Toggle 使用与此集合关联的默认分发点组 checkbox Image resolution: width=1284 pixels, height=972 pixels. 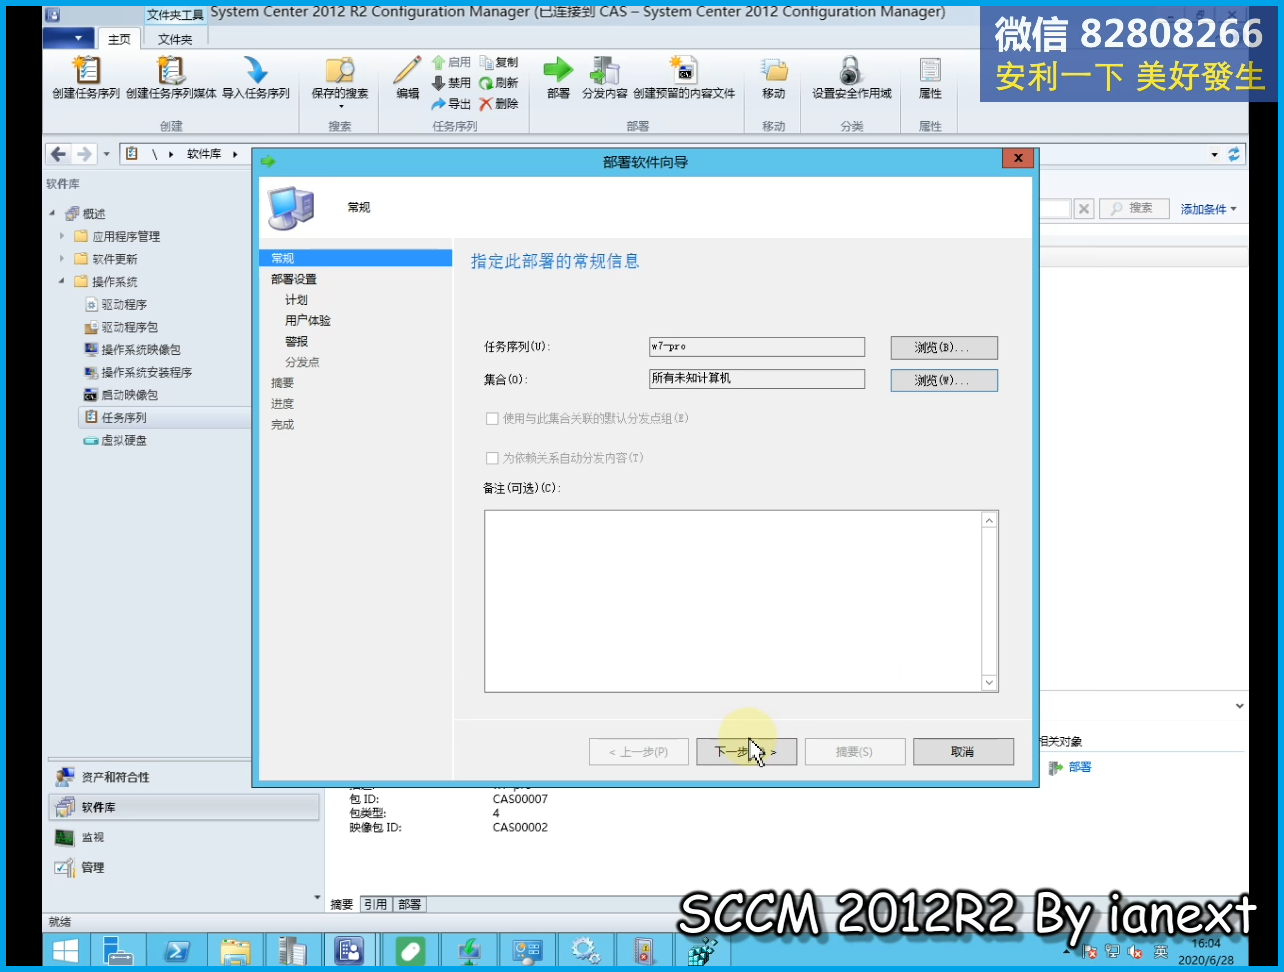coord(492,419)
